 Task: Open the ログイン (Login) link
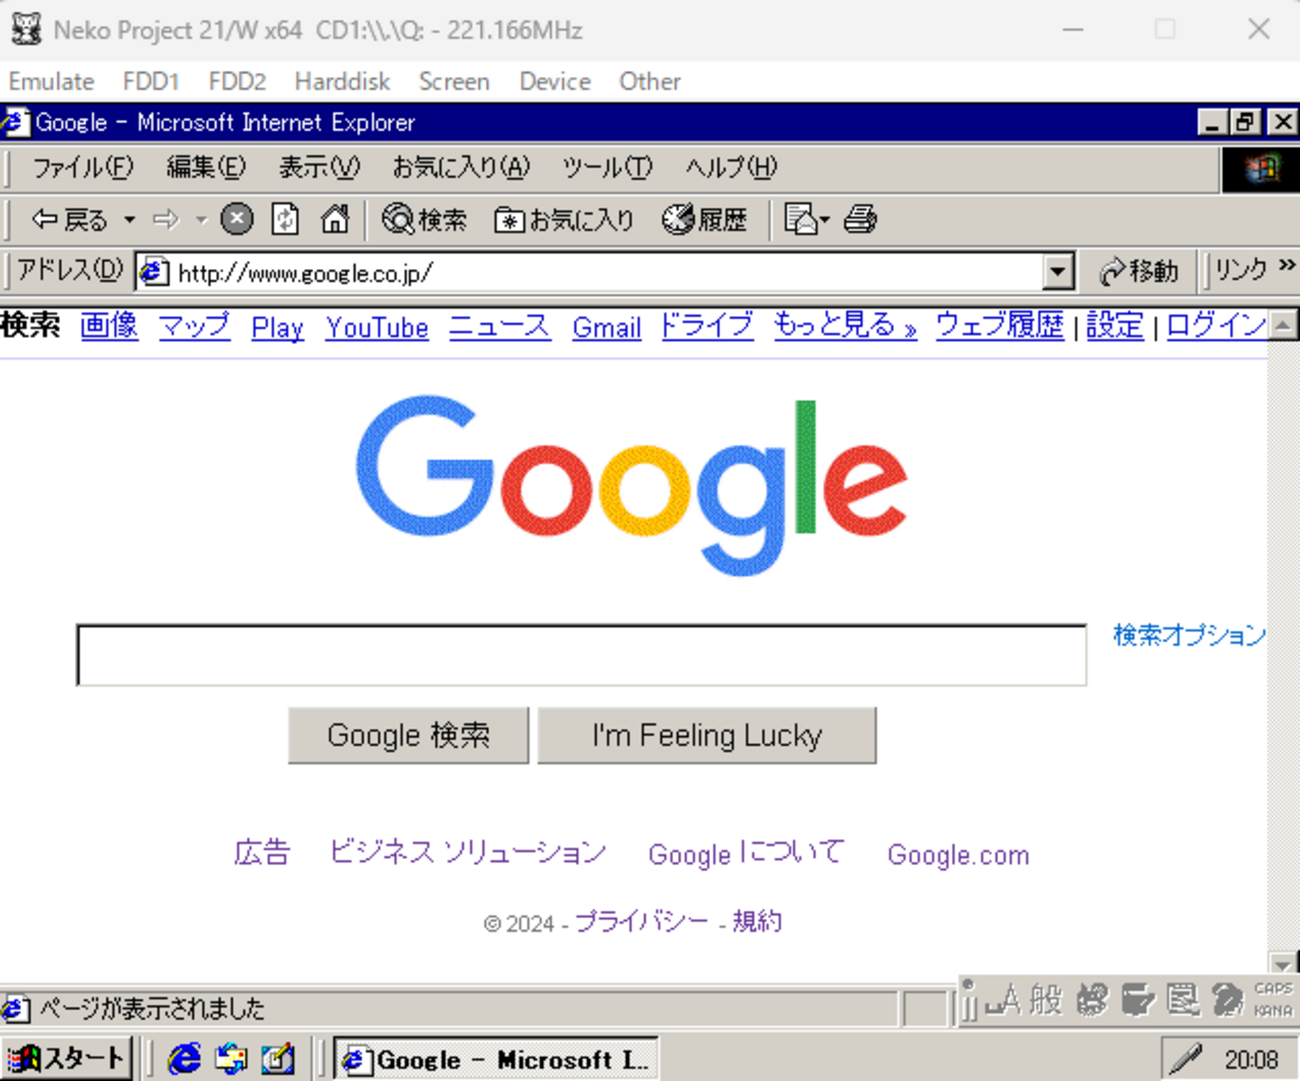click(1217, 326)
